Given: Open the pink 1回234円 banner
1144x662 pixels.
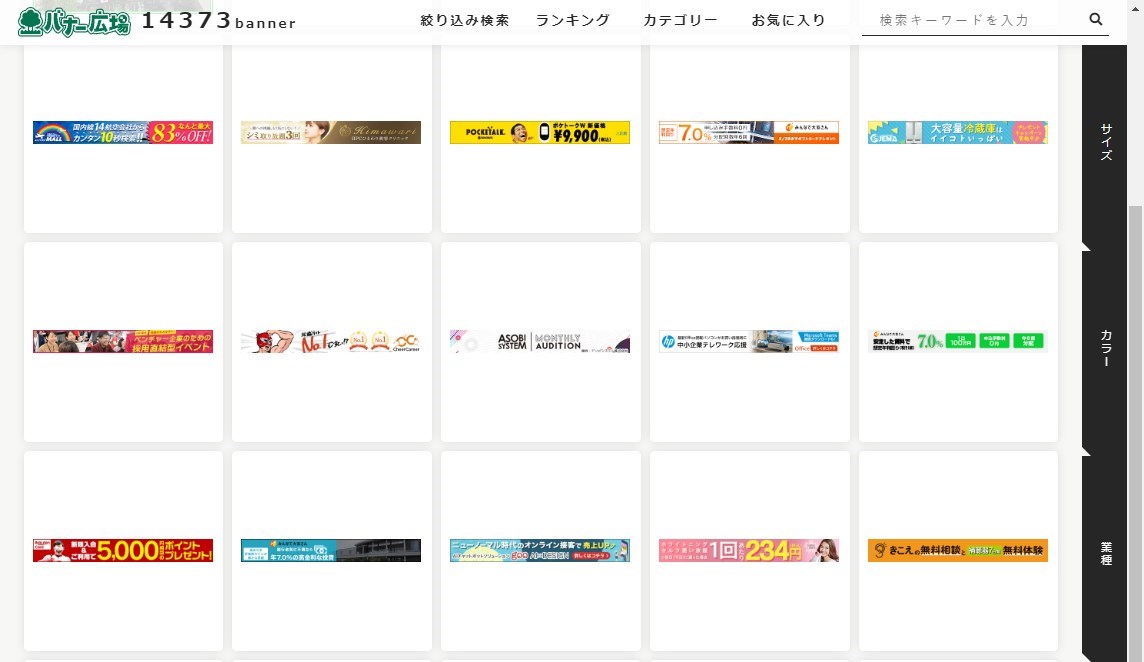Looking at the screenshot, I should pyautogui.click(x=749, y=550).
